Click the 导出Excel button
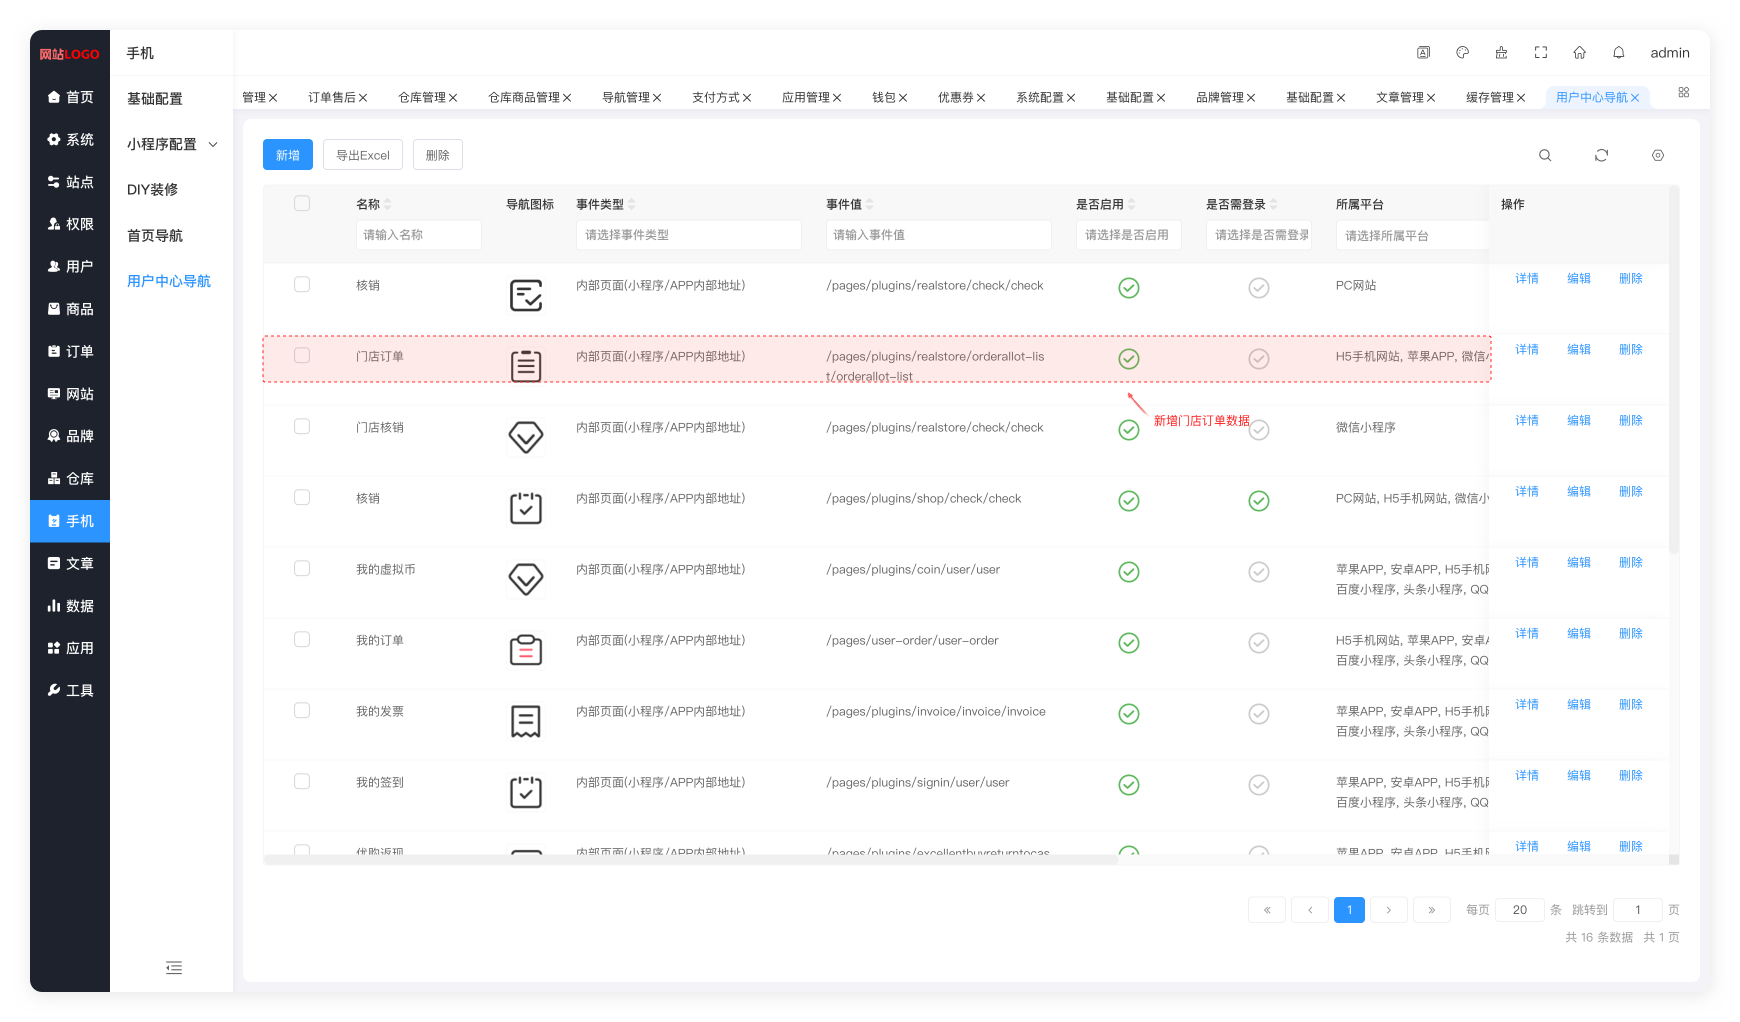The image size is (1740, 1022). coord(362,155)
